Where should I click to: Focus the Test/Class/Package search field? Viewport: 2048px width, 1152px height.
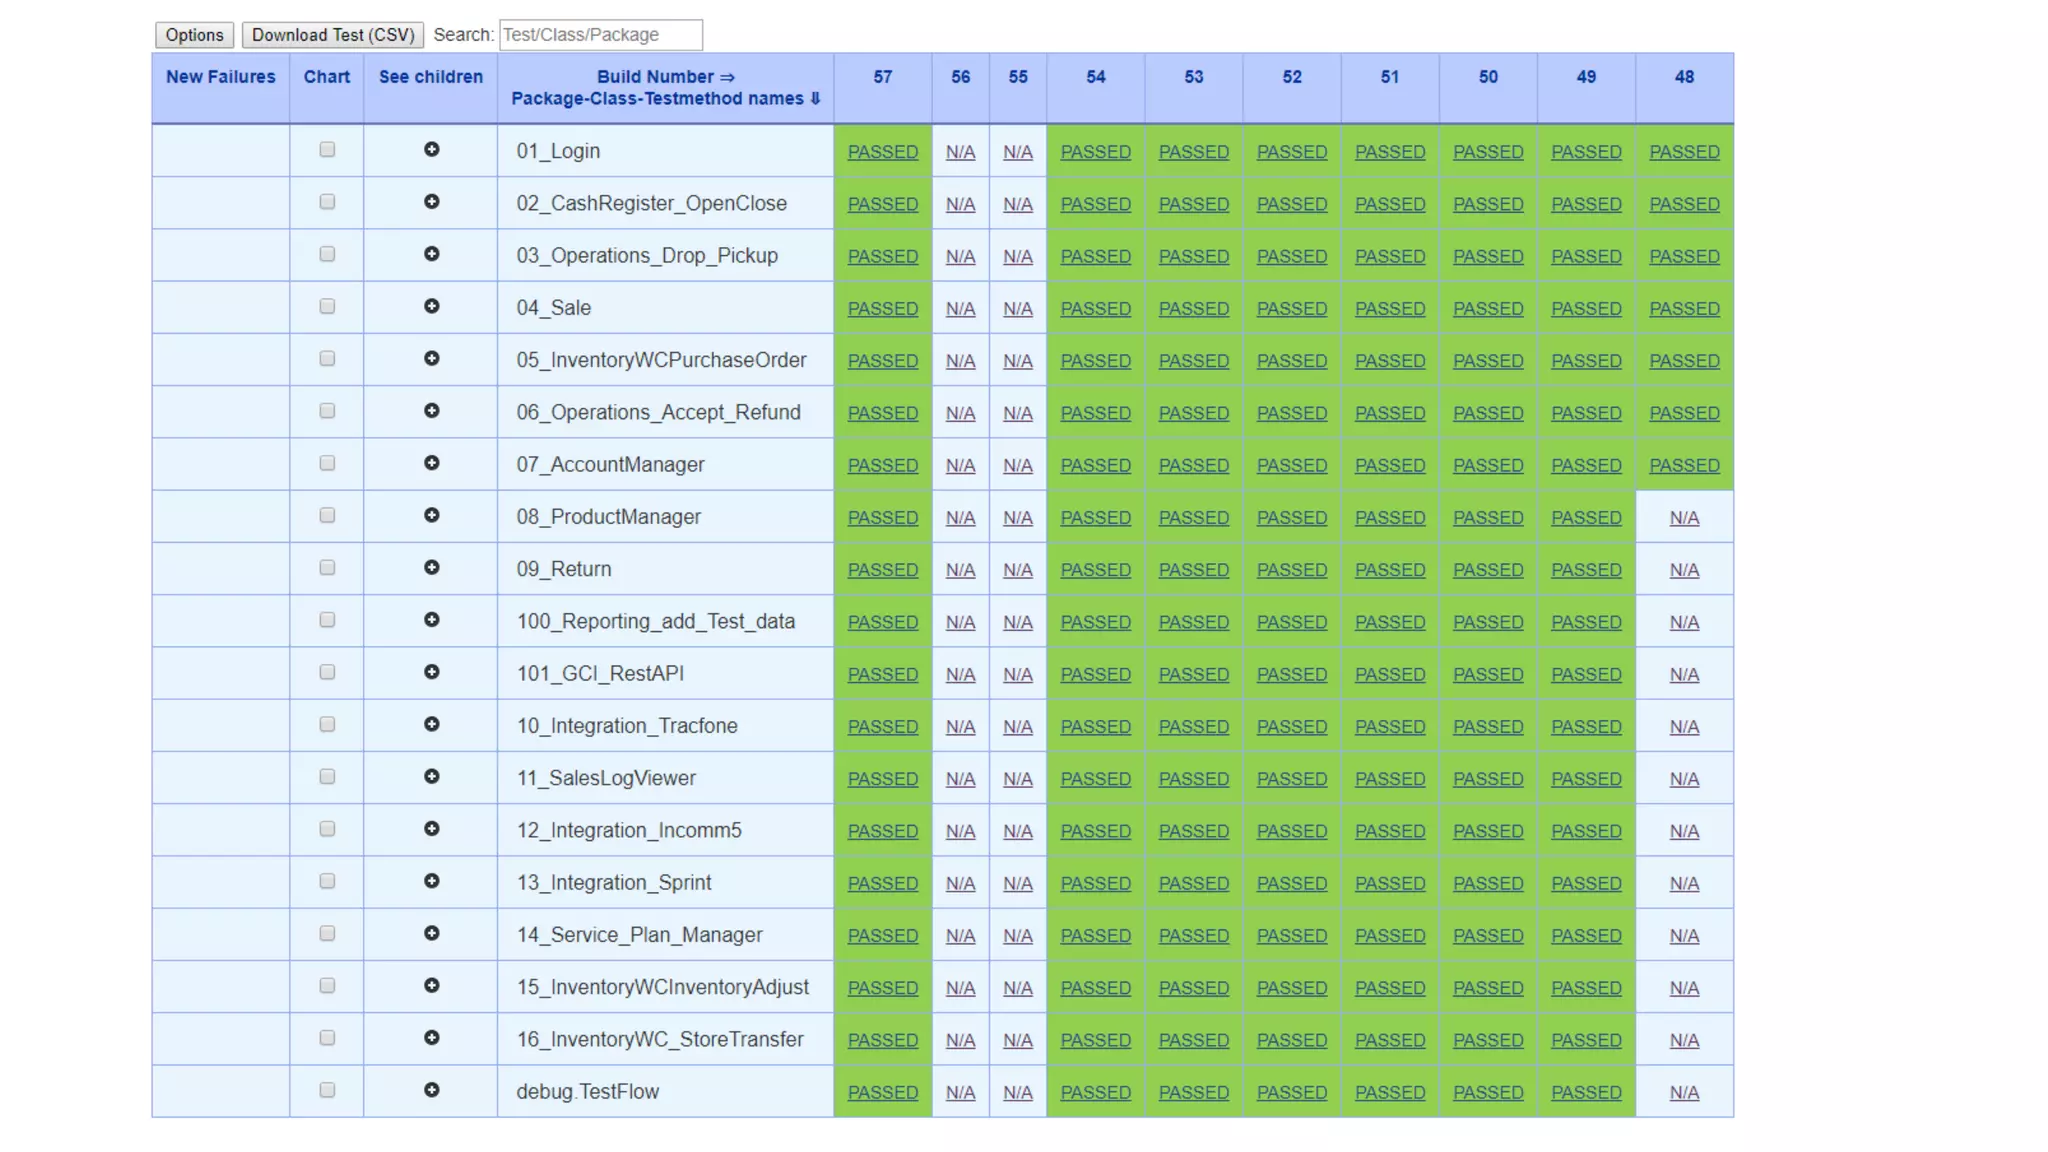tap(600, 35)
